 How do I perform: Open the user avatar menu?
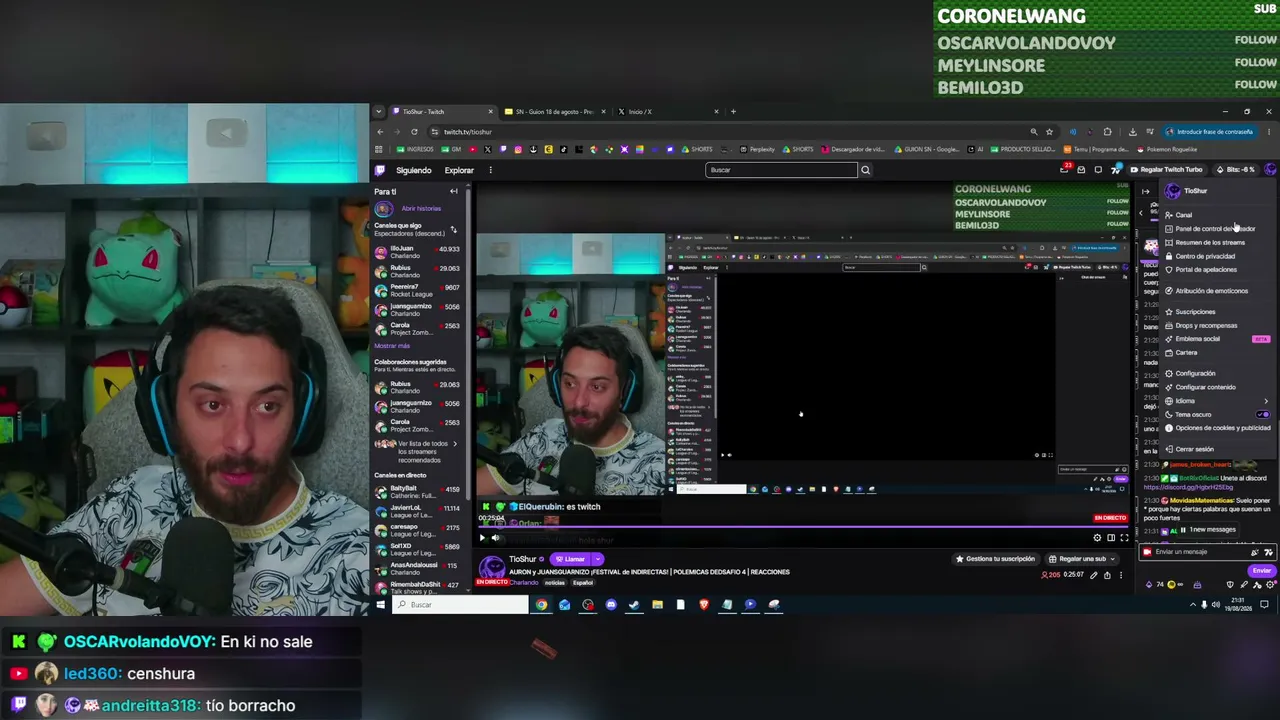[1270, 170]
